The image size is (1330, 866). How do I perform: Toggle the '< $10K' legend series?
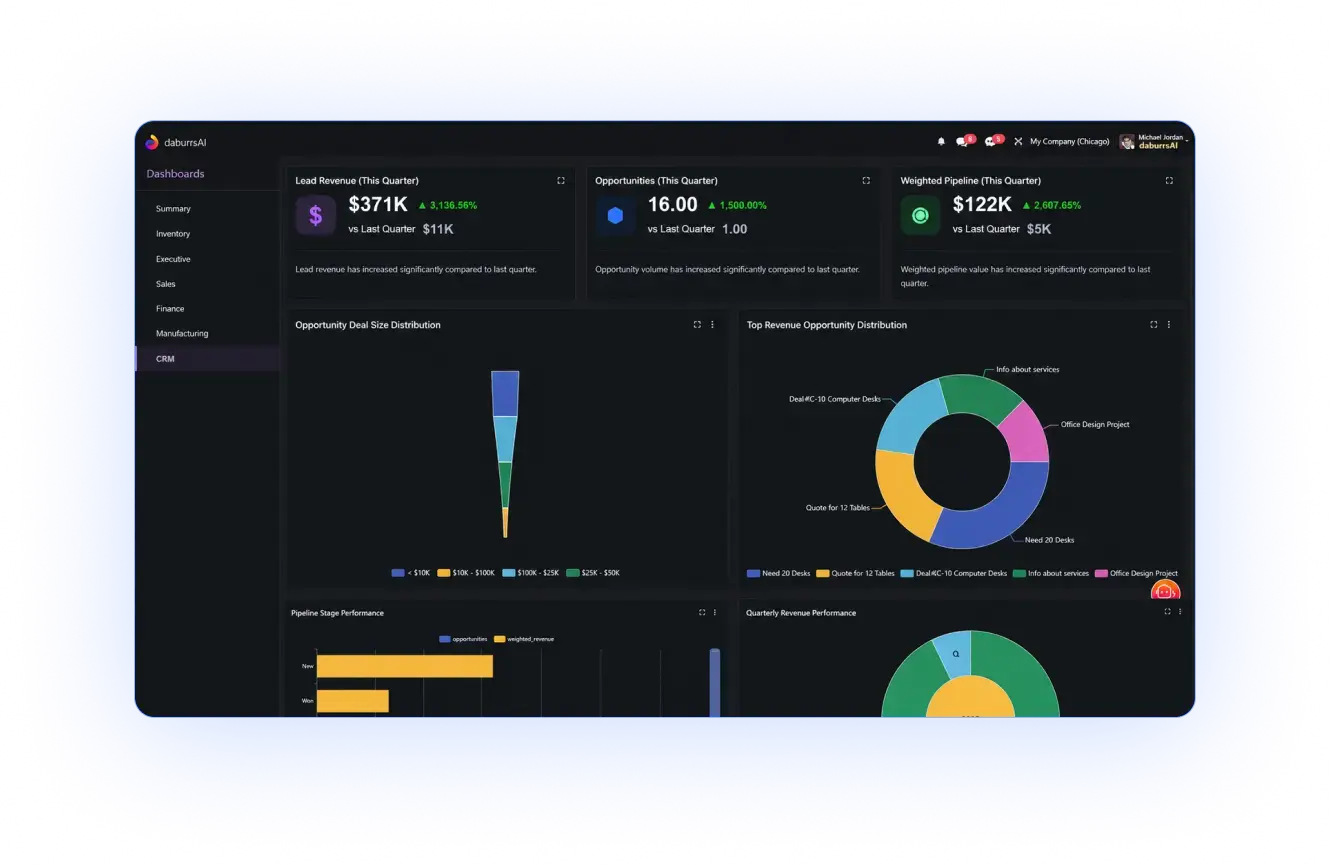411,573
